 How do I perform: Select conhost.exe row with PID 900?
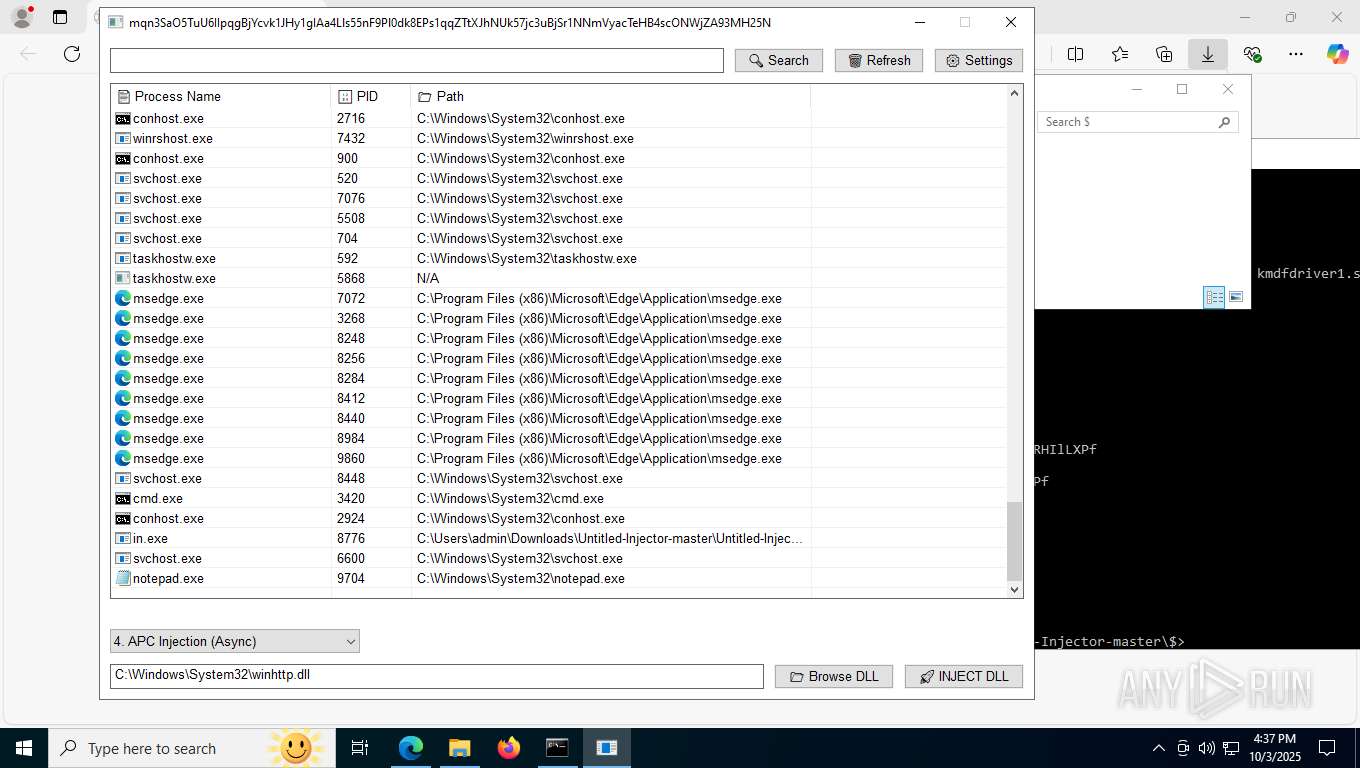[x=559, y=158]
